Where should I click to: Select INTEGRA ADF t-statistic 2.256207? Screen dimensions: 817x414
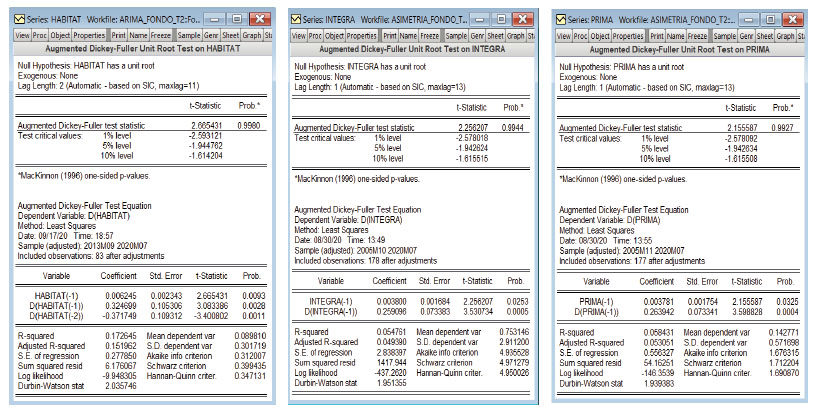tap(473, 128)
